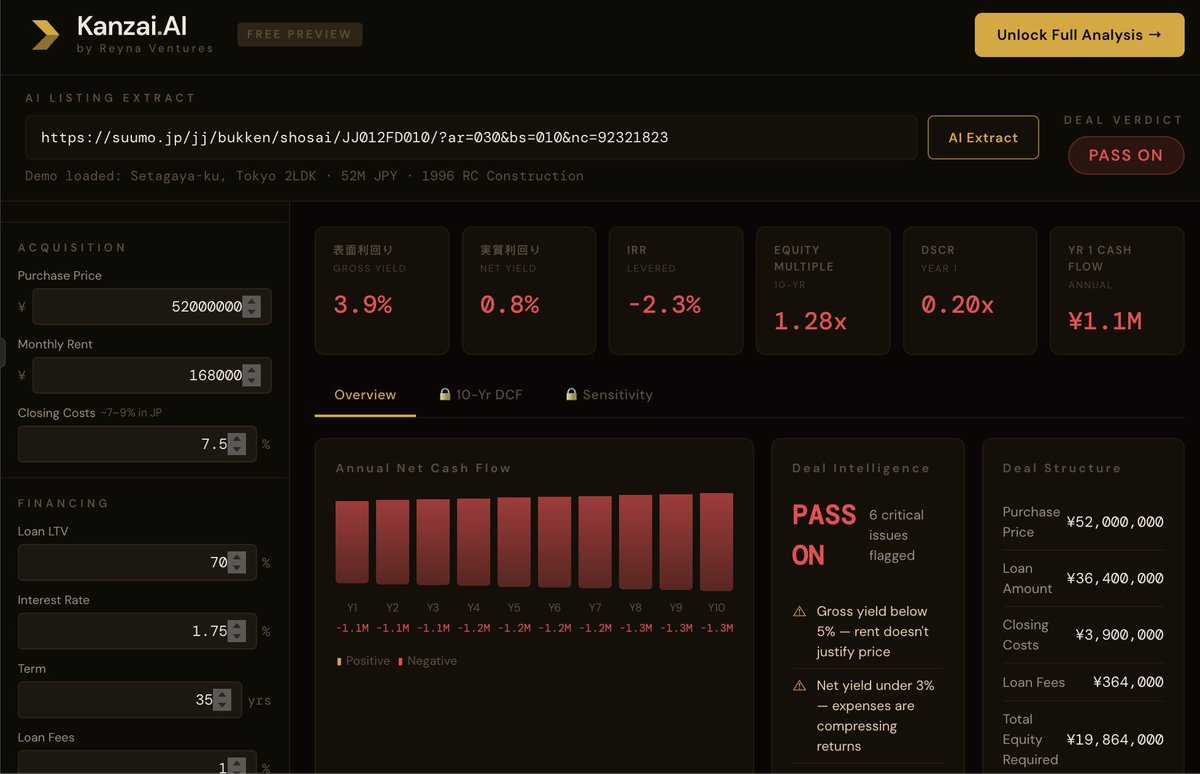This screenshot has width=1200, height=774.
Task: Click the ¥52,000,000 Purchase Price value
Action: [x=1115, y=522]
